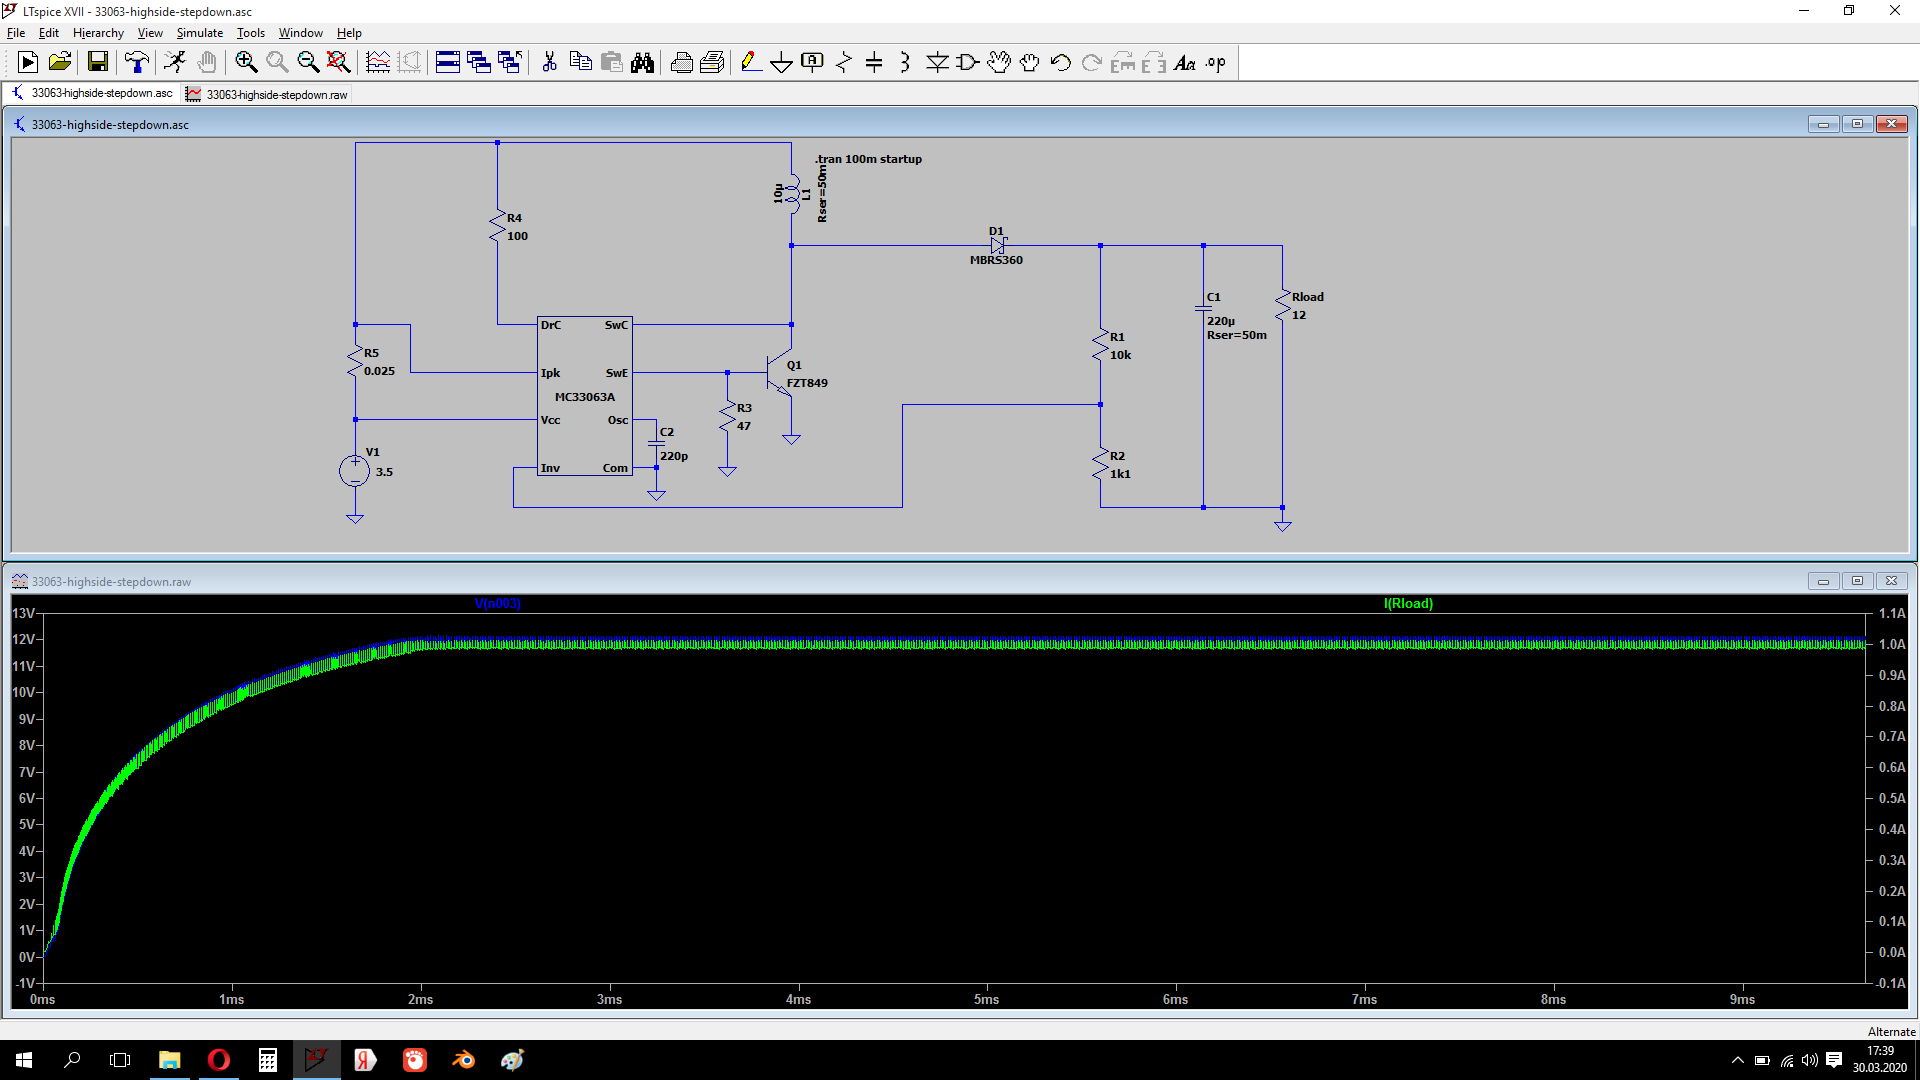Open the Opera browser from taskbar

[x=218, y=1060]
